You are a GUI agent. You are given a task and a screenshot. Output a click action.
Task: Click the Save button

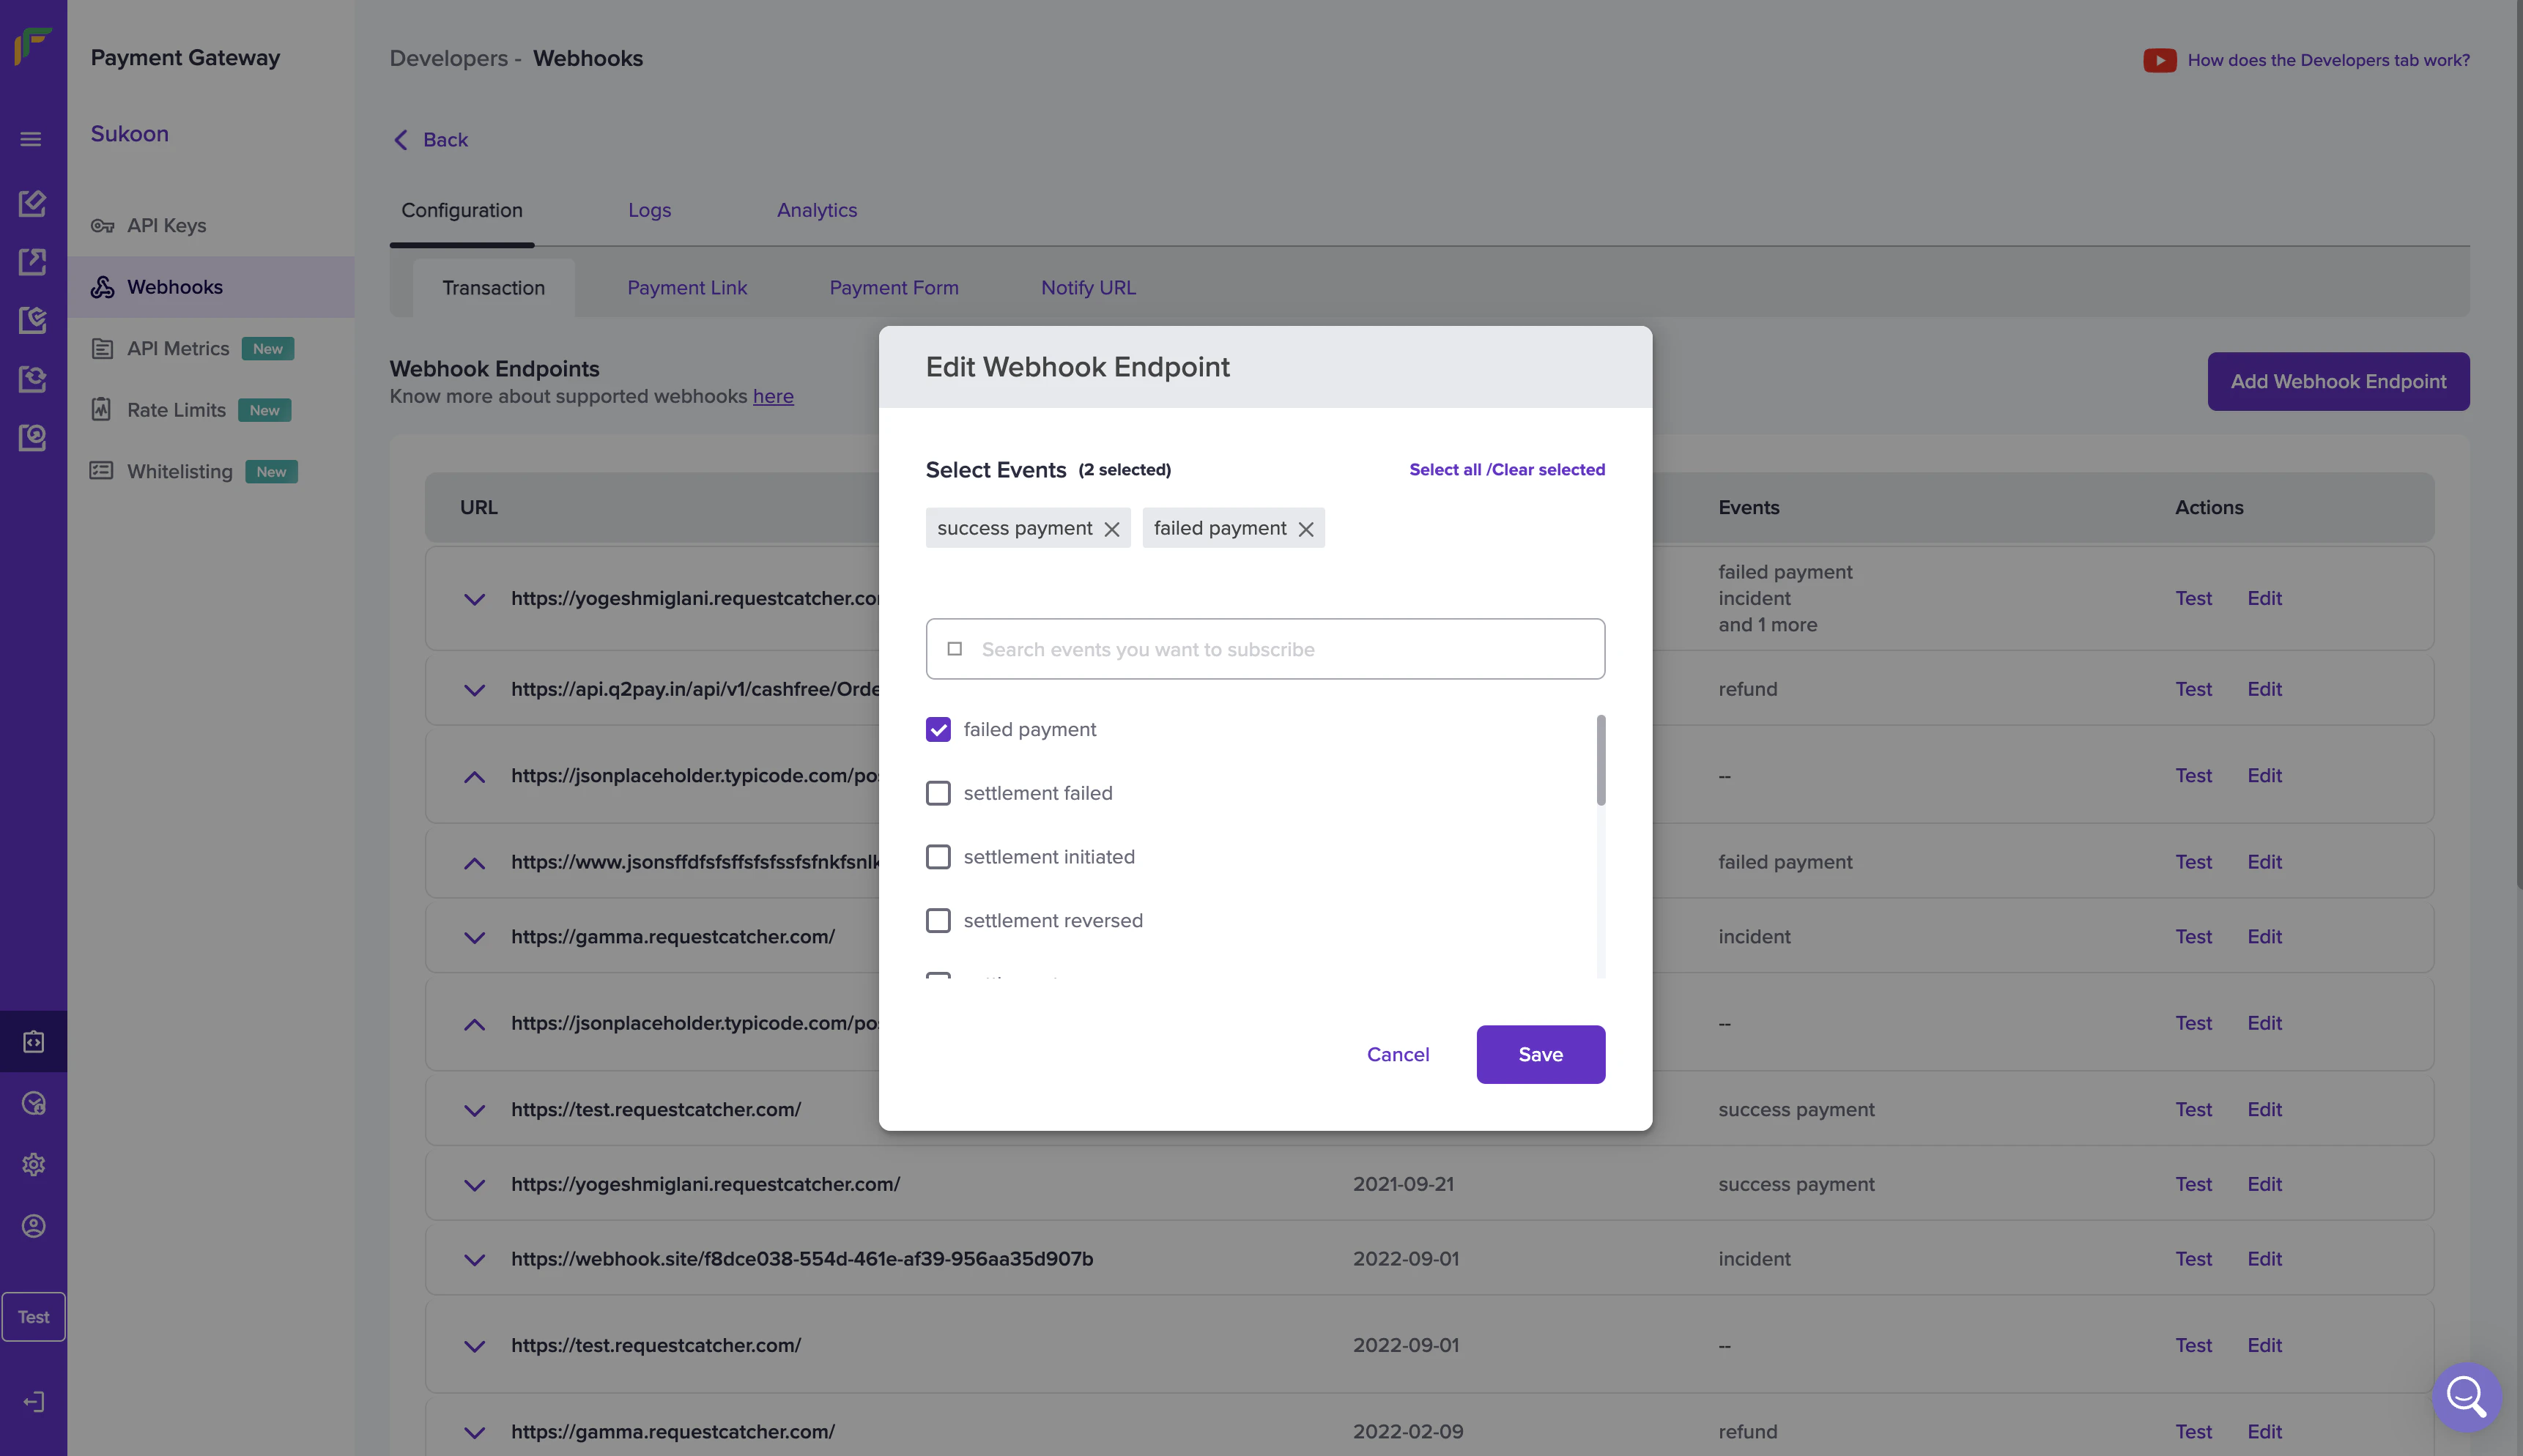1540,1054
